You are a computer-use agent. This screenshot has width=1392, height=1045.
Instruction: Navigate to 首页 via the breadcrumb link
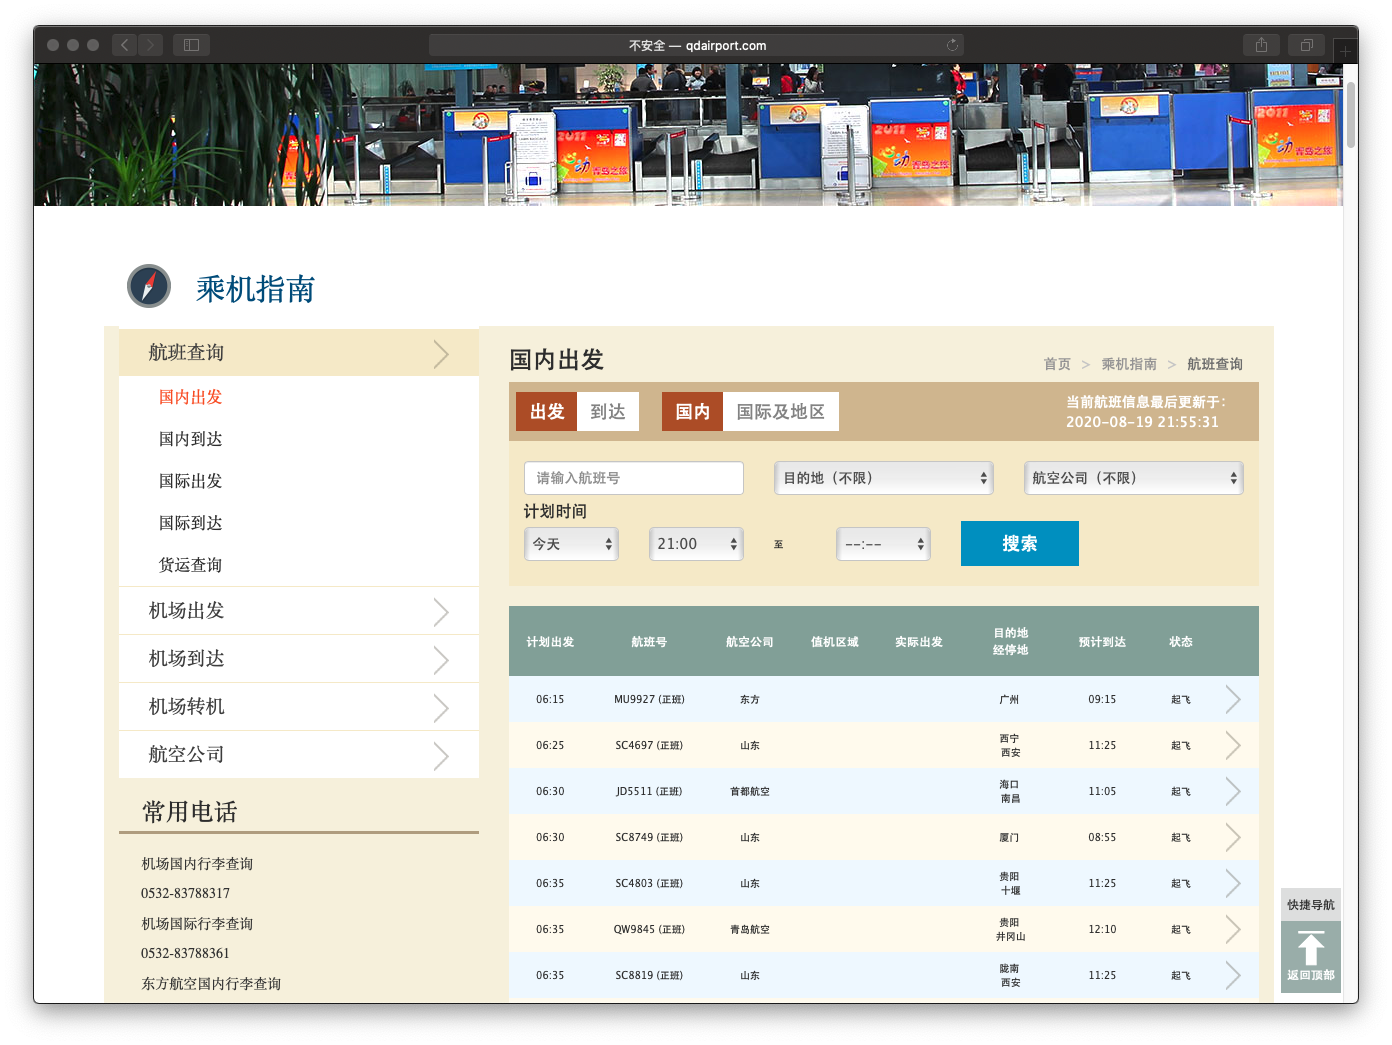click(x=1056, y=363)
